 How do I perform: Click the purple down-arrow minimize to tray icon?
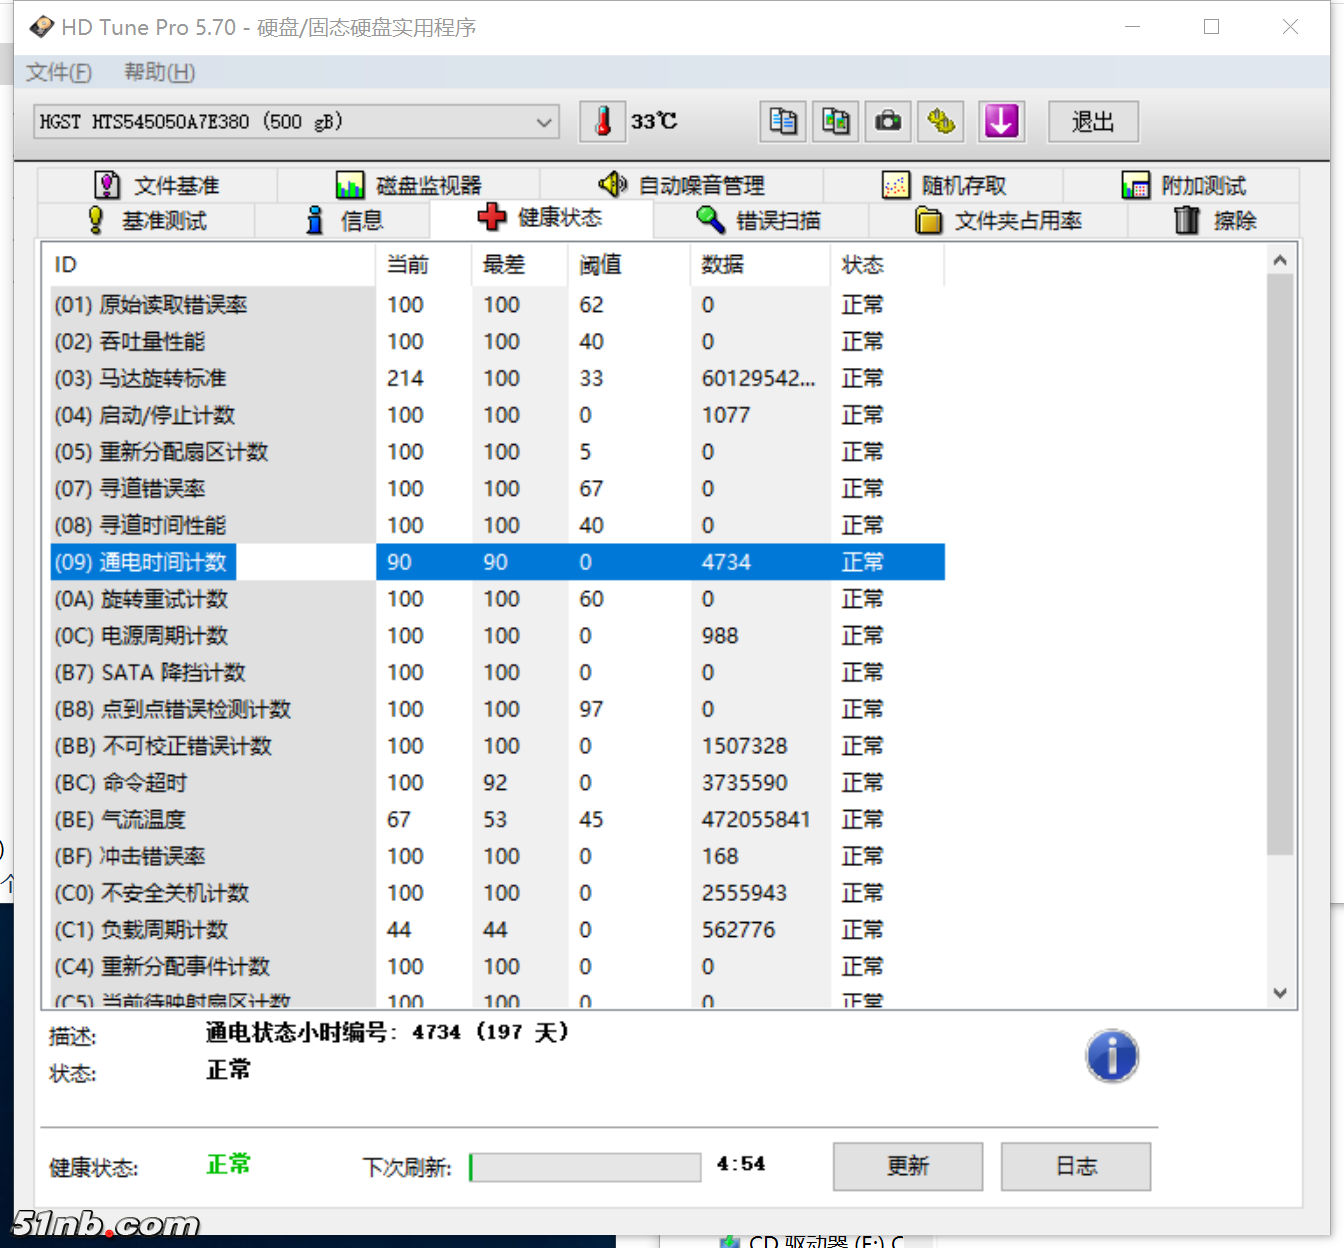[x=1001, y=122]
